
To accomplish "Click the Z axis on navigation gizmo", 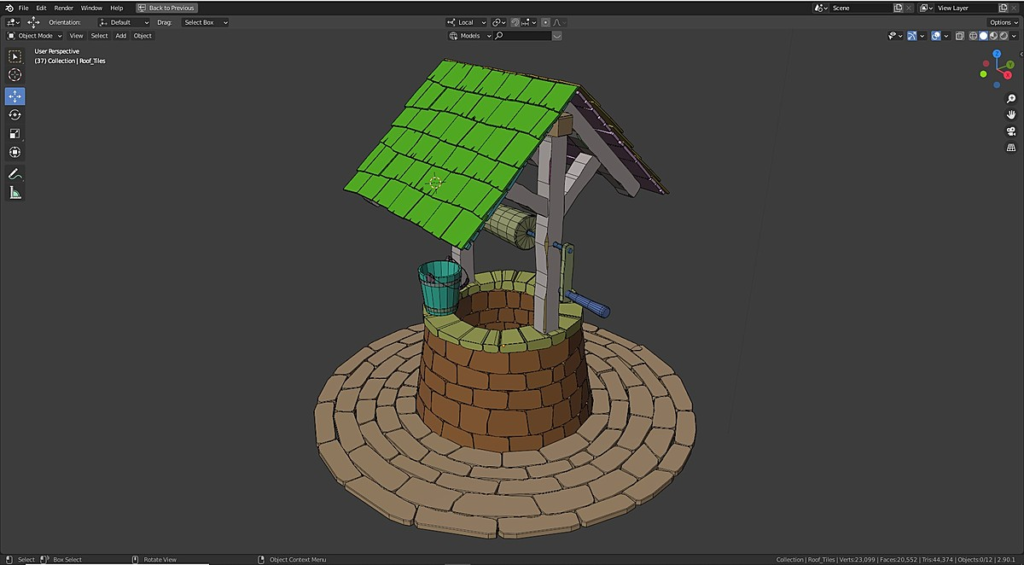I will point(997,54).
